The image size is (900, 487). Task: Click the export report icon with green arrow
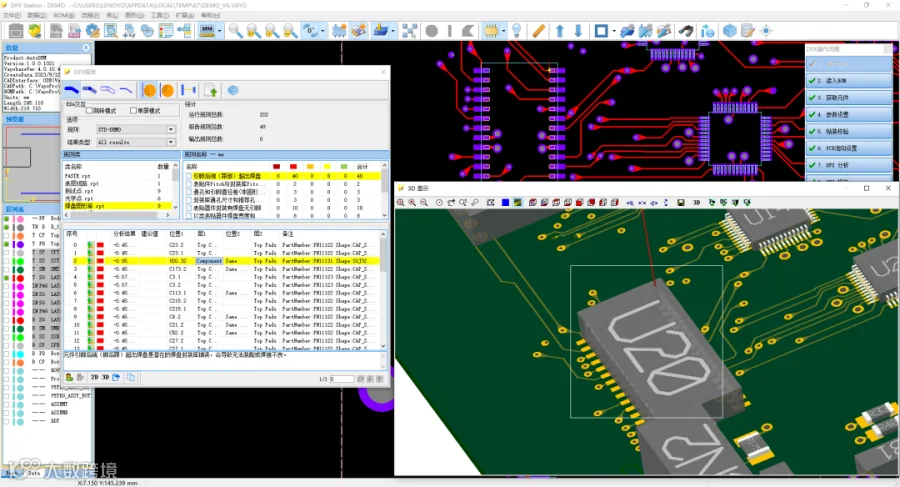[211, 90]
